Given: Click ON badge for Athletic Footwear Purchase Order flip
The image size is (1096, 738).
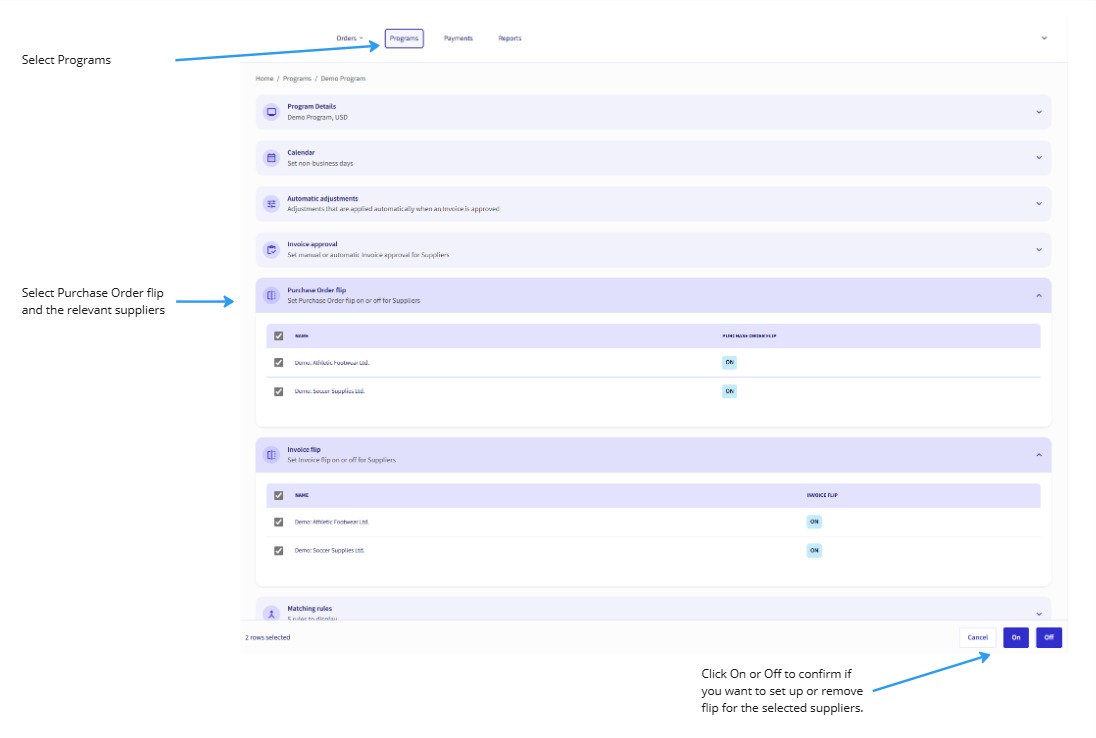Looking at the screenshot, I should click(x=729, y=362).
